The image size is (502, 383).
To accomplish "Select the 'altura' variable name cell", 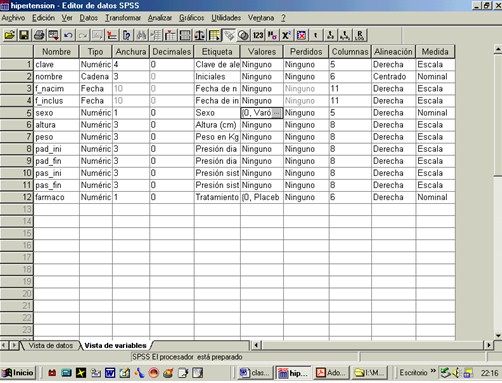I will 56,125.
